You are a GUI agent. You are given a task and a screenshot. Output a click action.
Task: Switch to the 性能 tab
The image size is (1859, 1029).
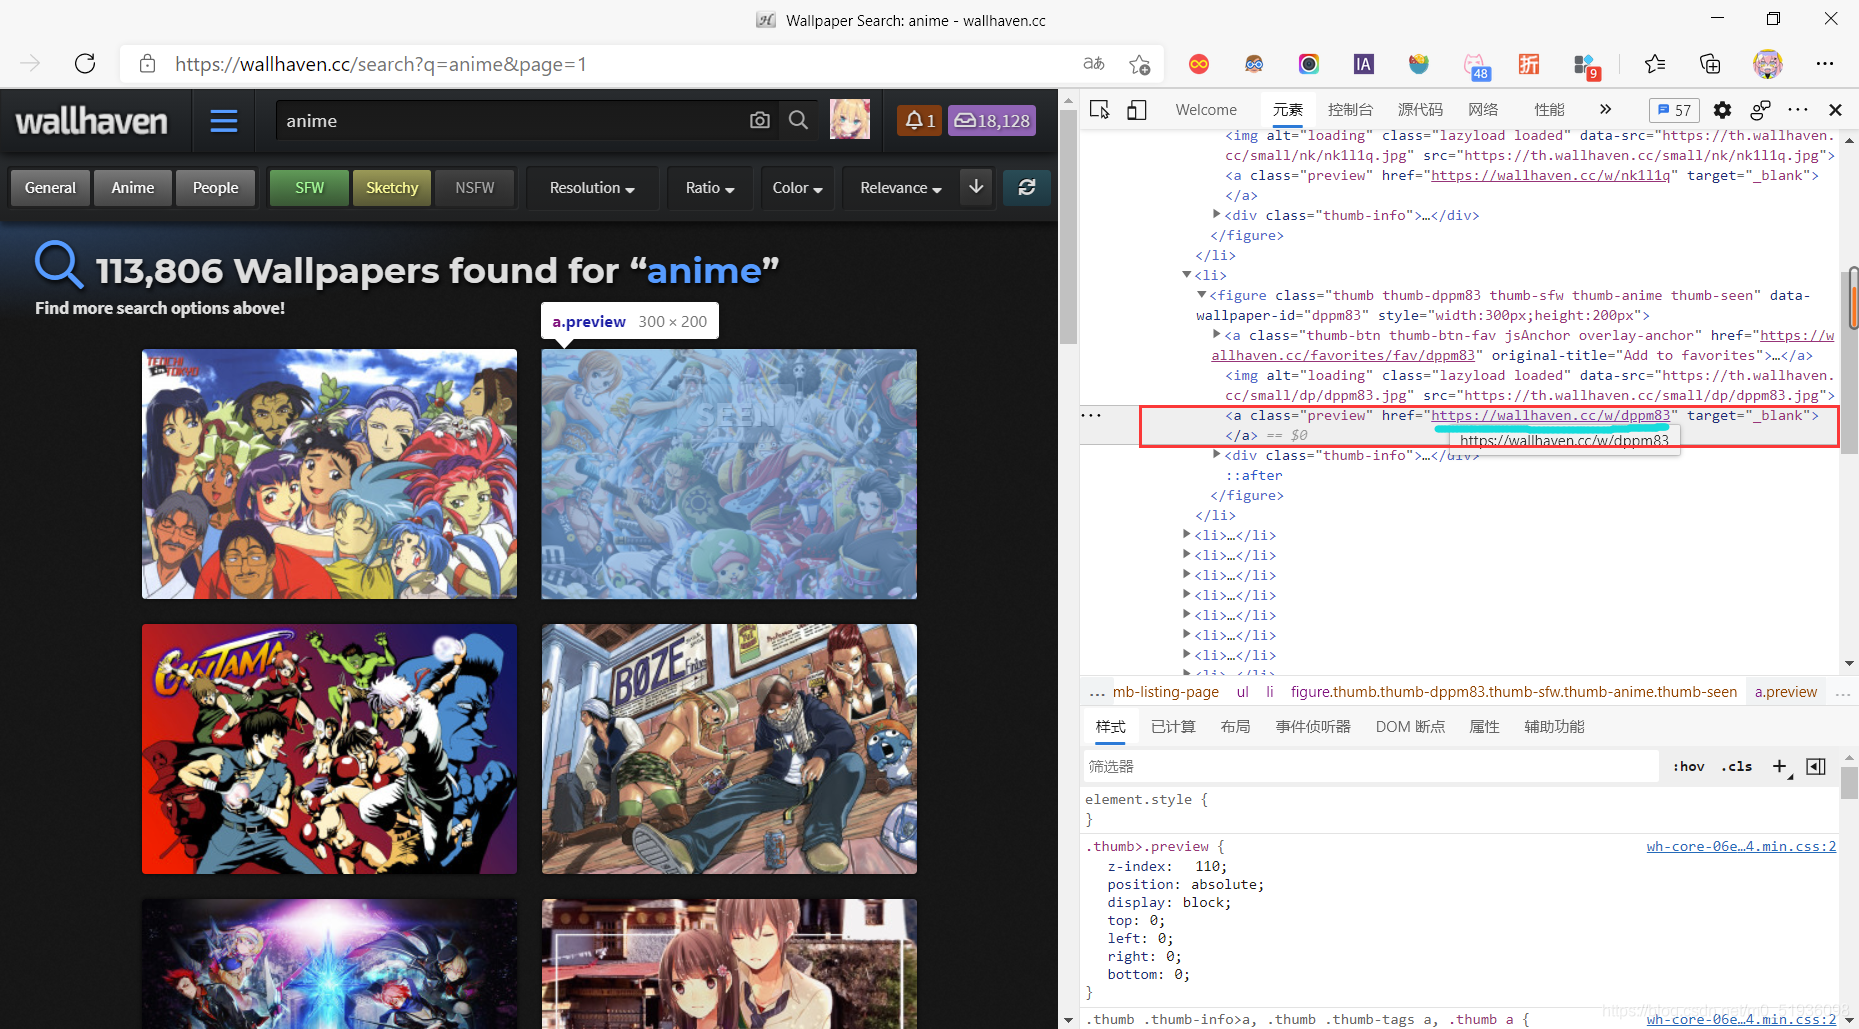point(1549,110)
